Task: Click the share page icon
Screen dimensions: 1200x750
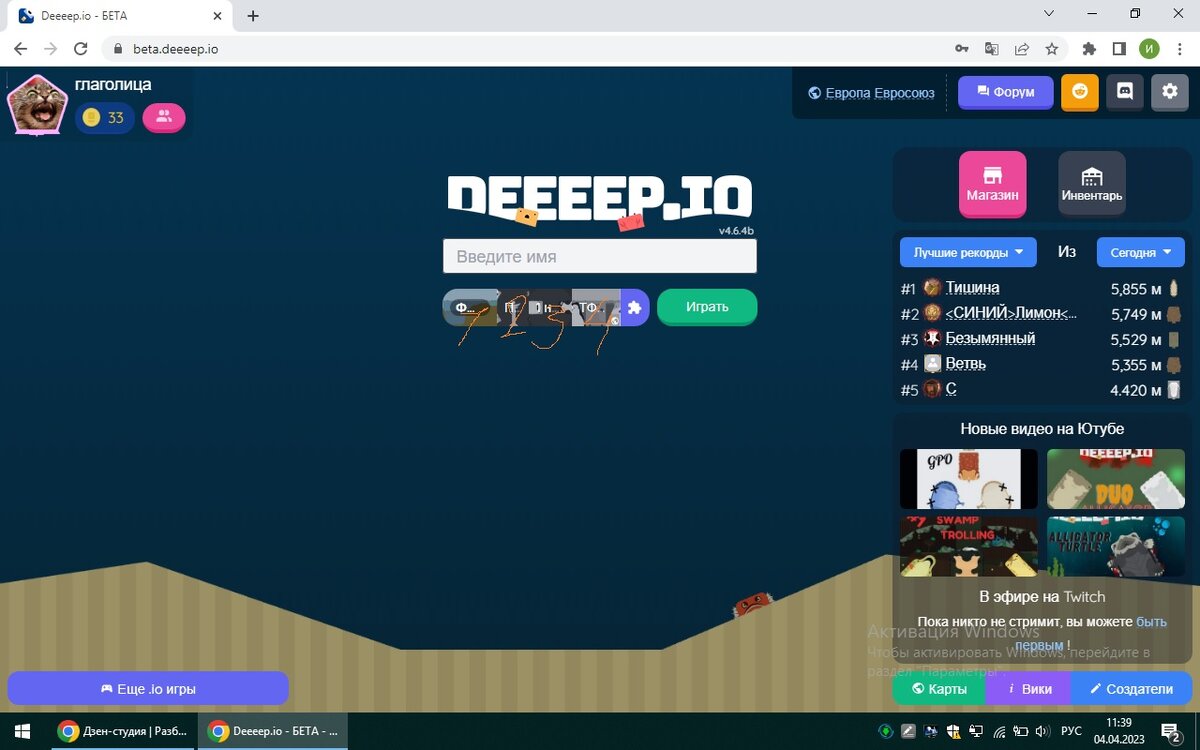Action: point(1021,48)
